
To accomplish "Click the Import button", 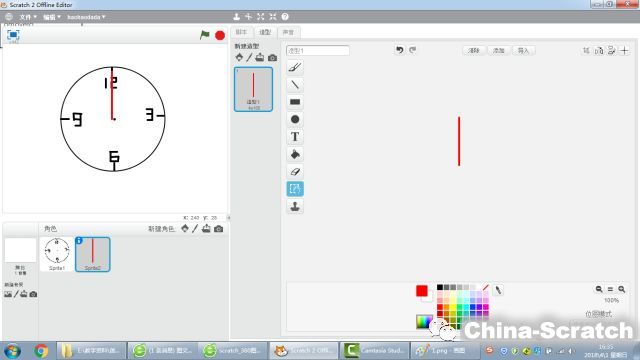I will click(x=523, y=51).
